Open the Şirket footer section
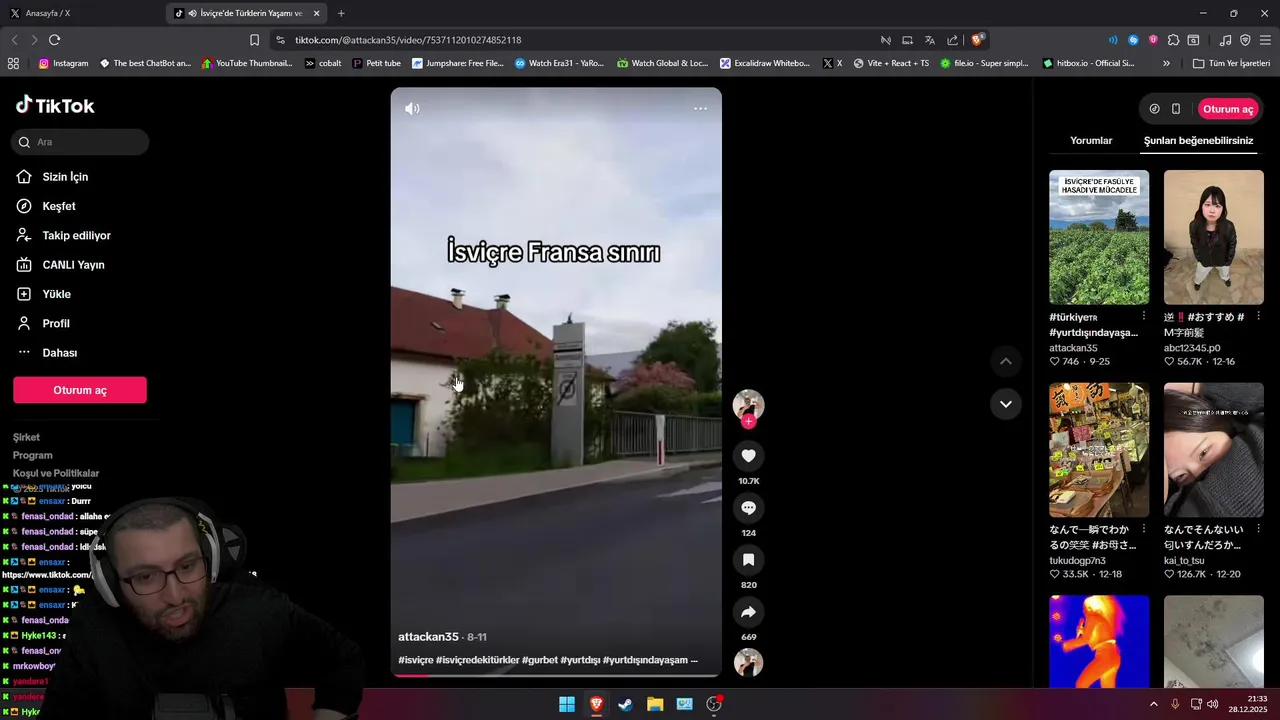 click(x=26, y=437)
